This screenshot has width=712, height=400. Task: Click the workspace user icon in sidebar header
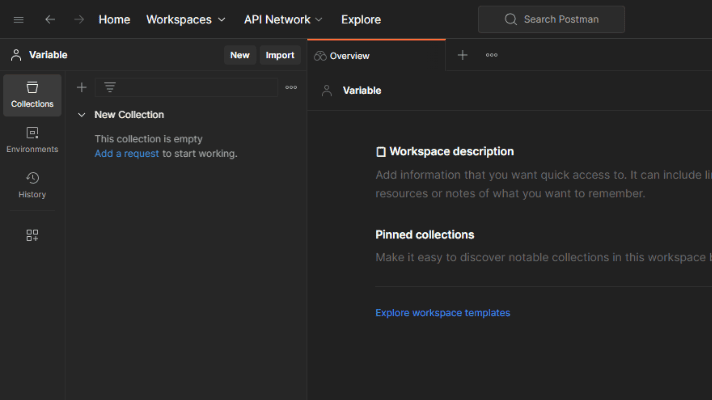pyautogui.click(x=16, y=55)
